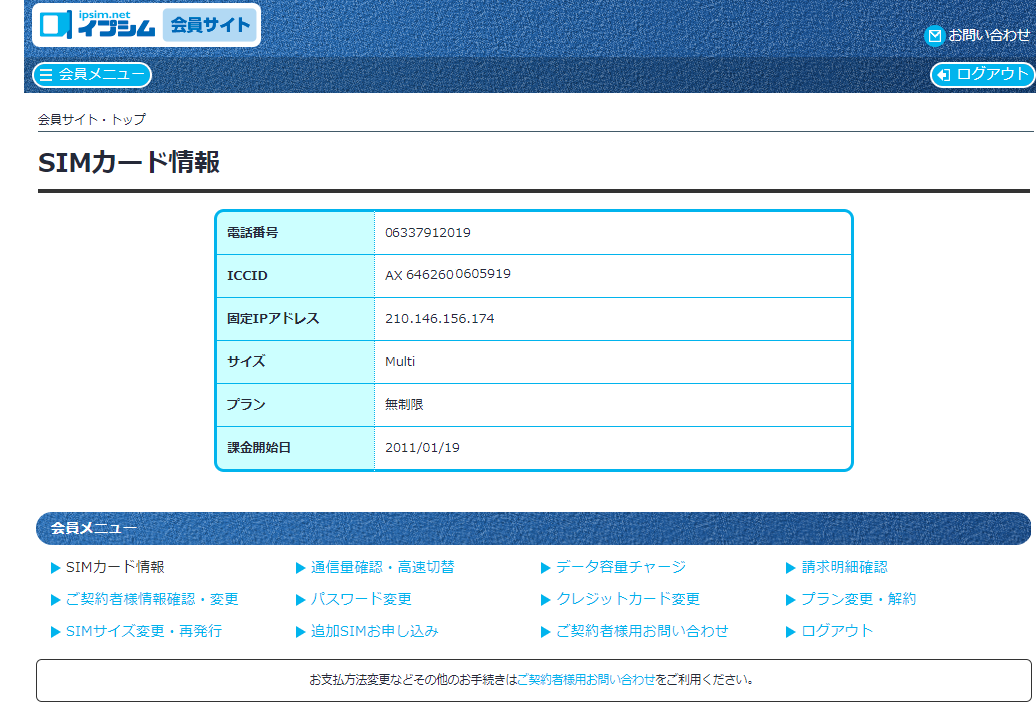
Task: Click the fixed IP address value 210.146.156.174
Action: 440,319
